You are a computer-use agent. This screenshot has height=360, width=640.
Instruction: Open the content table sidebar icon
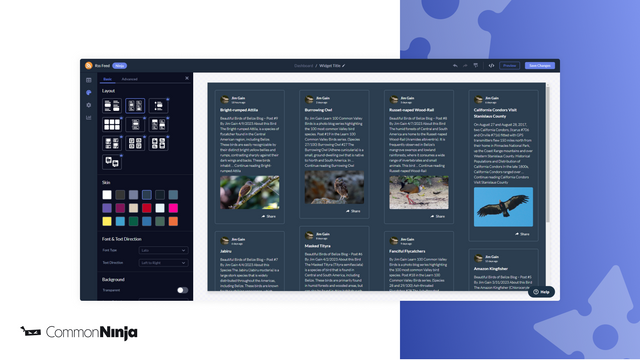click(x=89, y=80)
